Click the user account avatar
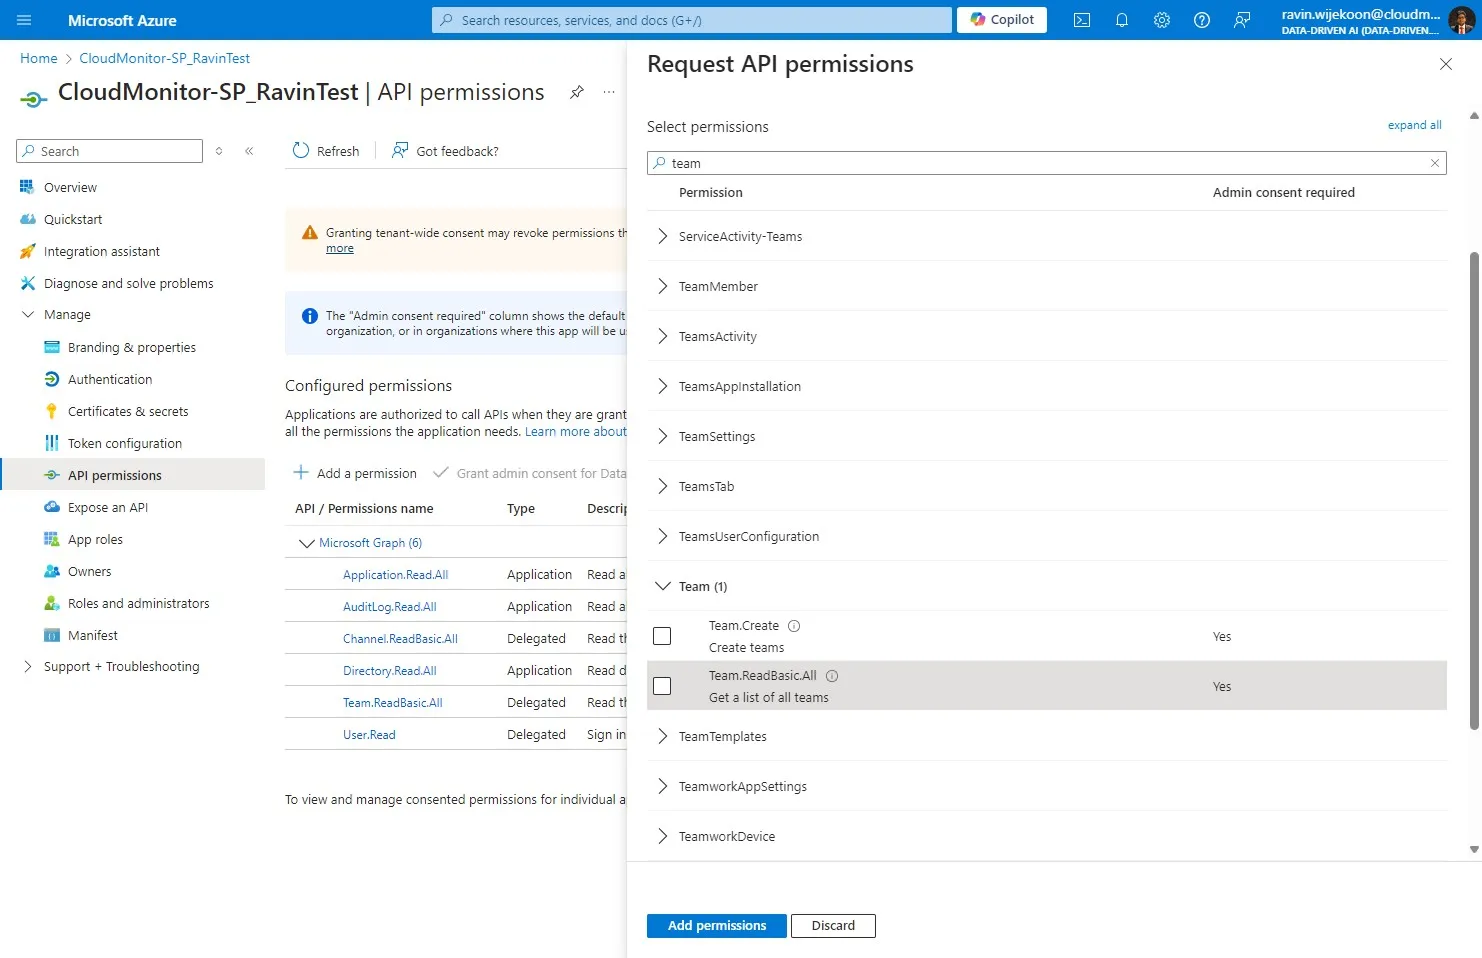 coord(1461,20)
